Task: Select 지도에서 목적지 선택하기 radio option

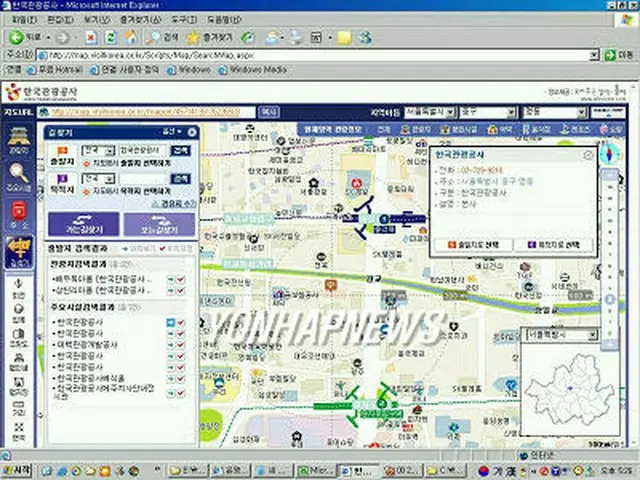Action: [x=87, y=191]
